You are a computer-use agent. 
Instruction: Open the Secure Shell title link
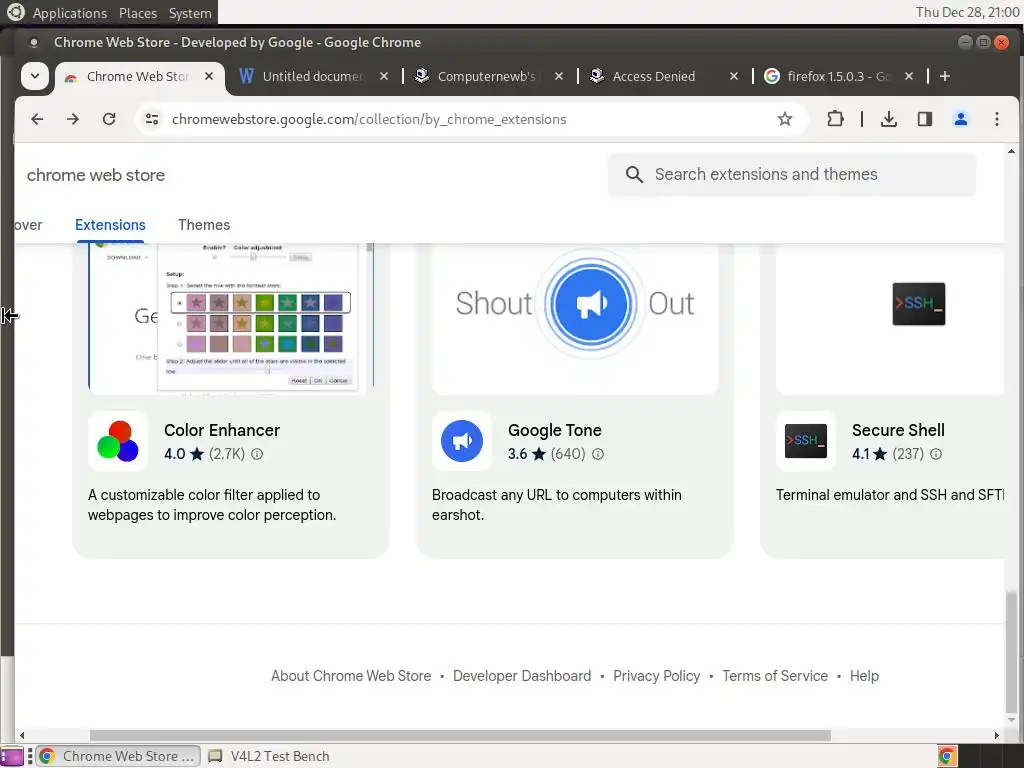[x=898, y=430]
